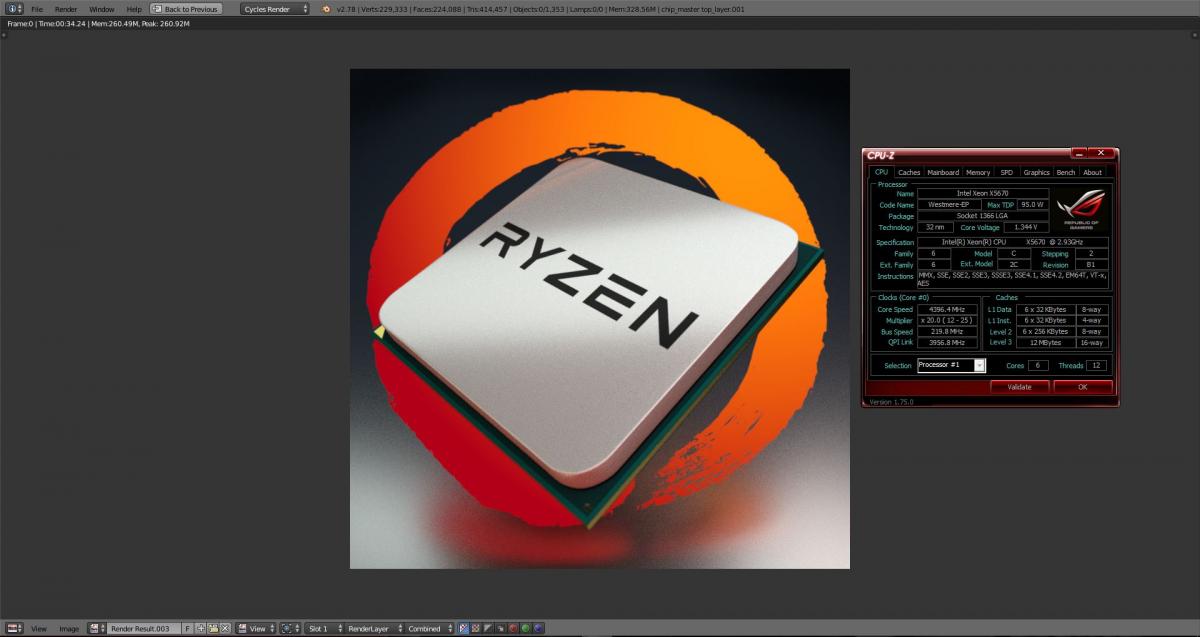
Task: Switch to the About tab in CPU-Z
Action: click(x=1093, y=172)
